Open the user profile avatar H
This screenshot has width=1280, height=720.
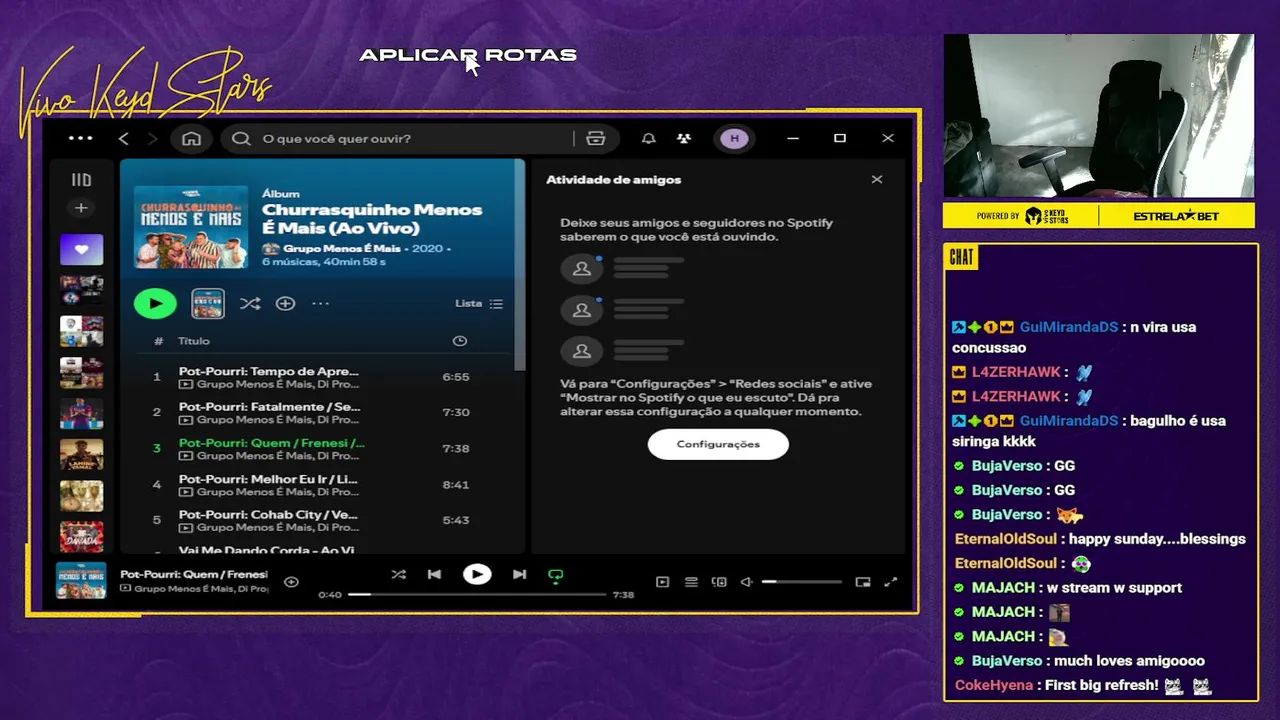tap(734, 138)
